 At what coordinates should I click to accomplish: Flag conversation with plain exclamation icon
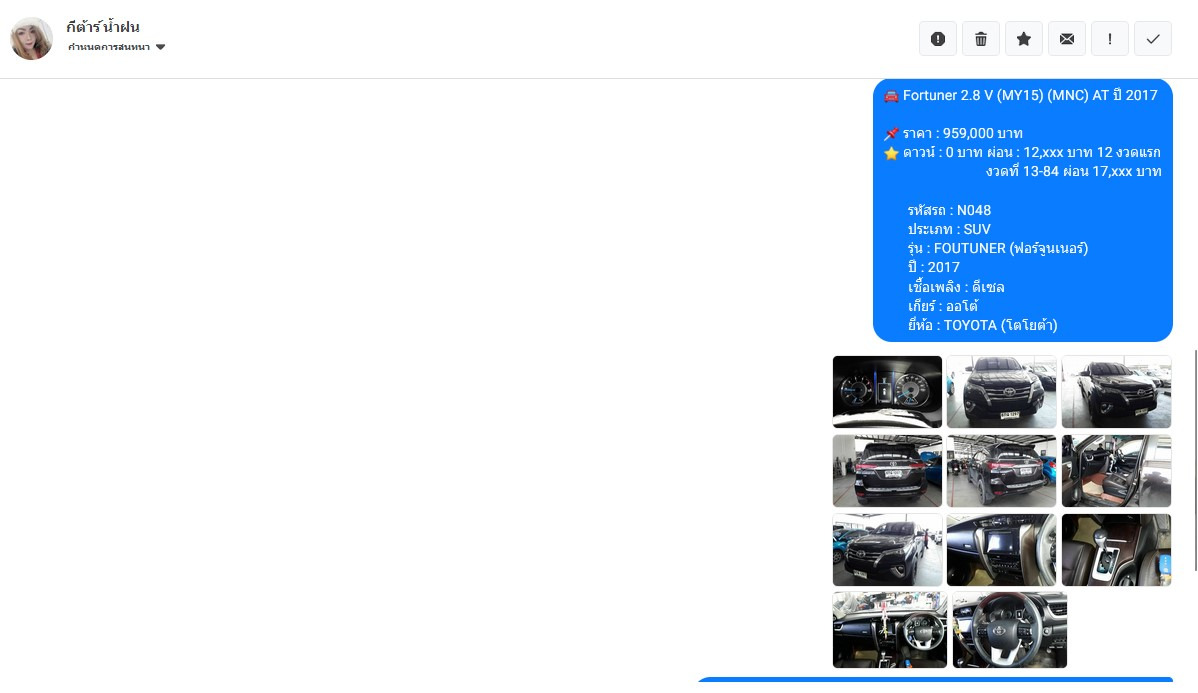click(1109, 39)
